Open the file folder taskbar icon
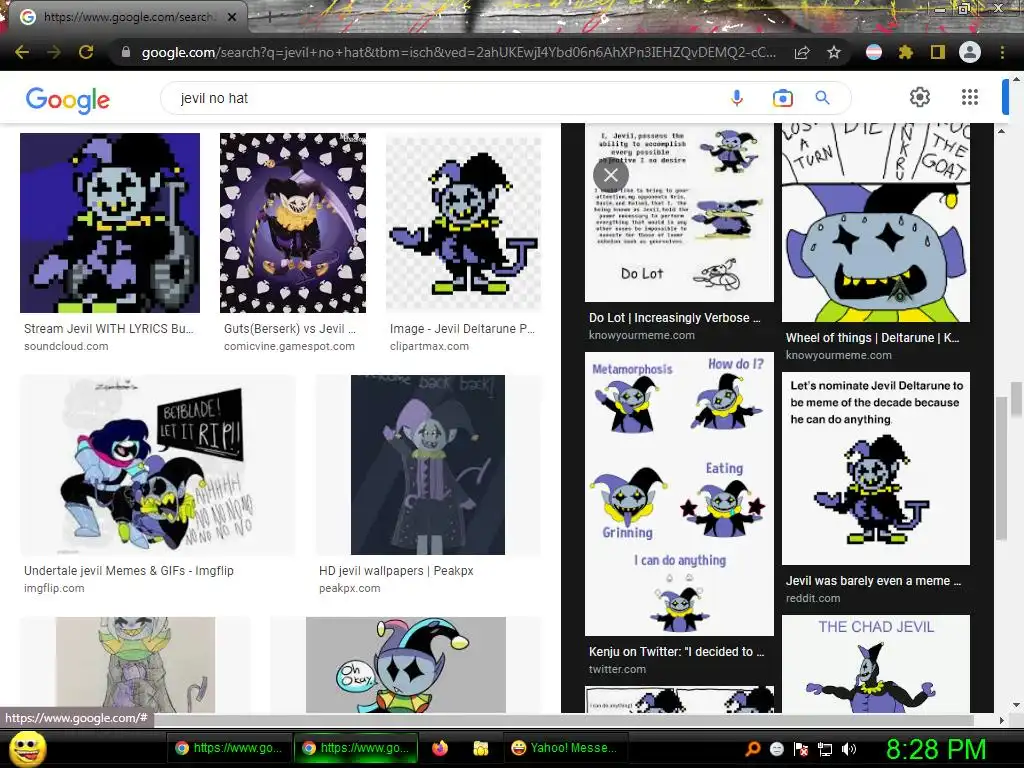The width and height of the screenshot is (1024, 768). (481, 748)
